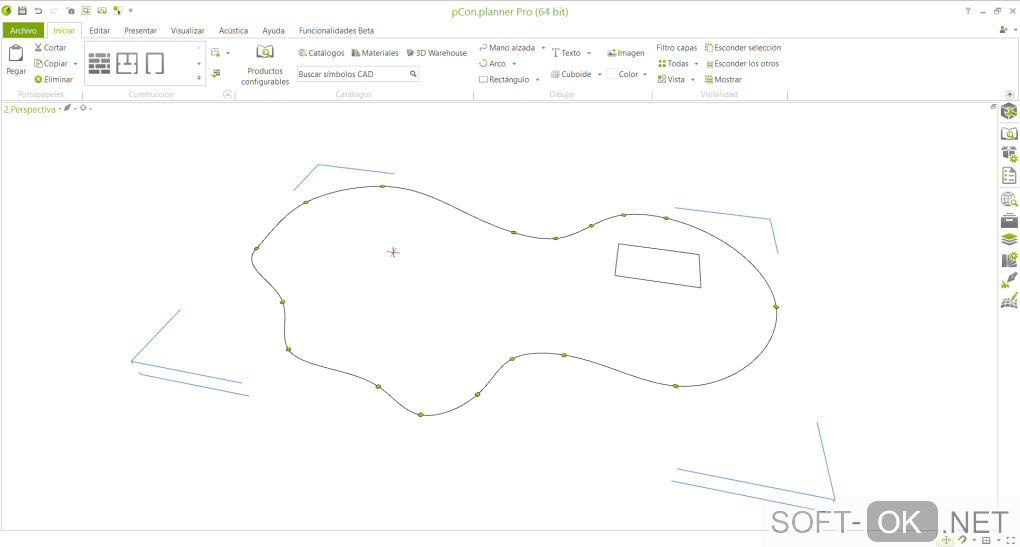
Task: Expand the Rectángulo dropdown arrow
Action: (537, 79)
